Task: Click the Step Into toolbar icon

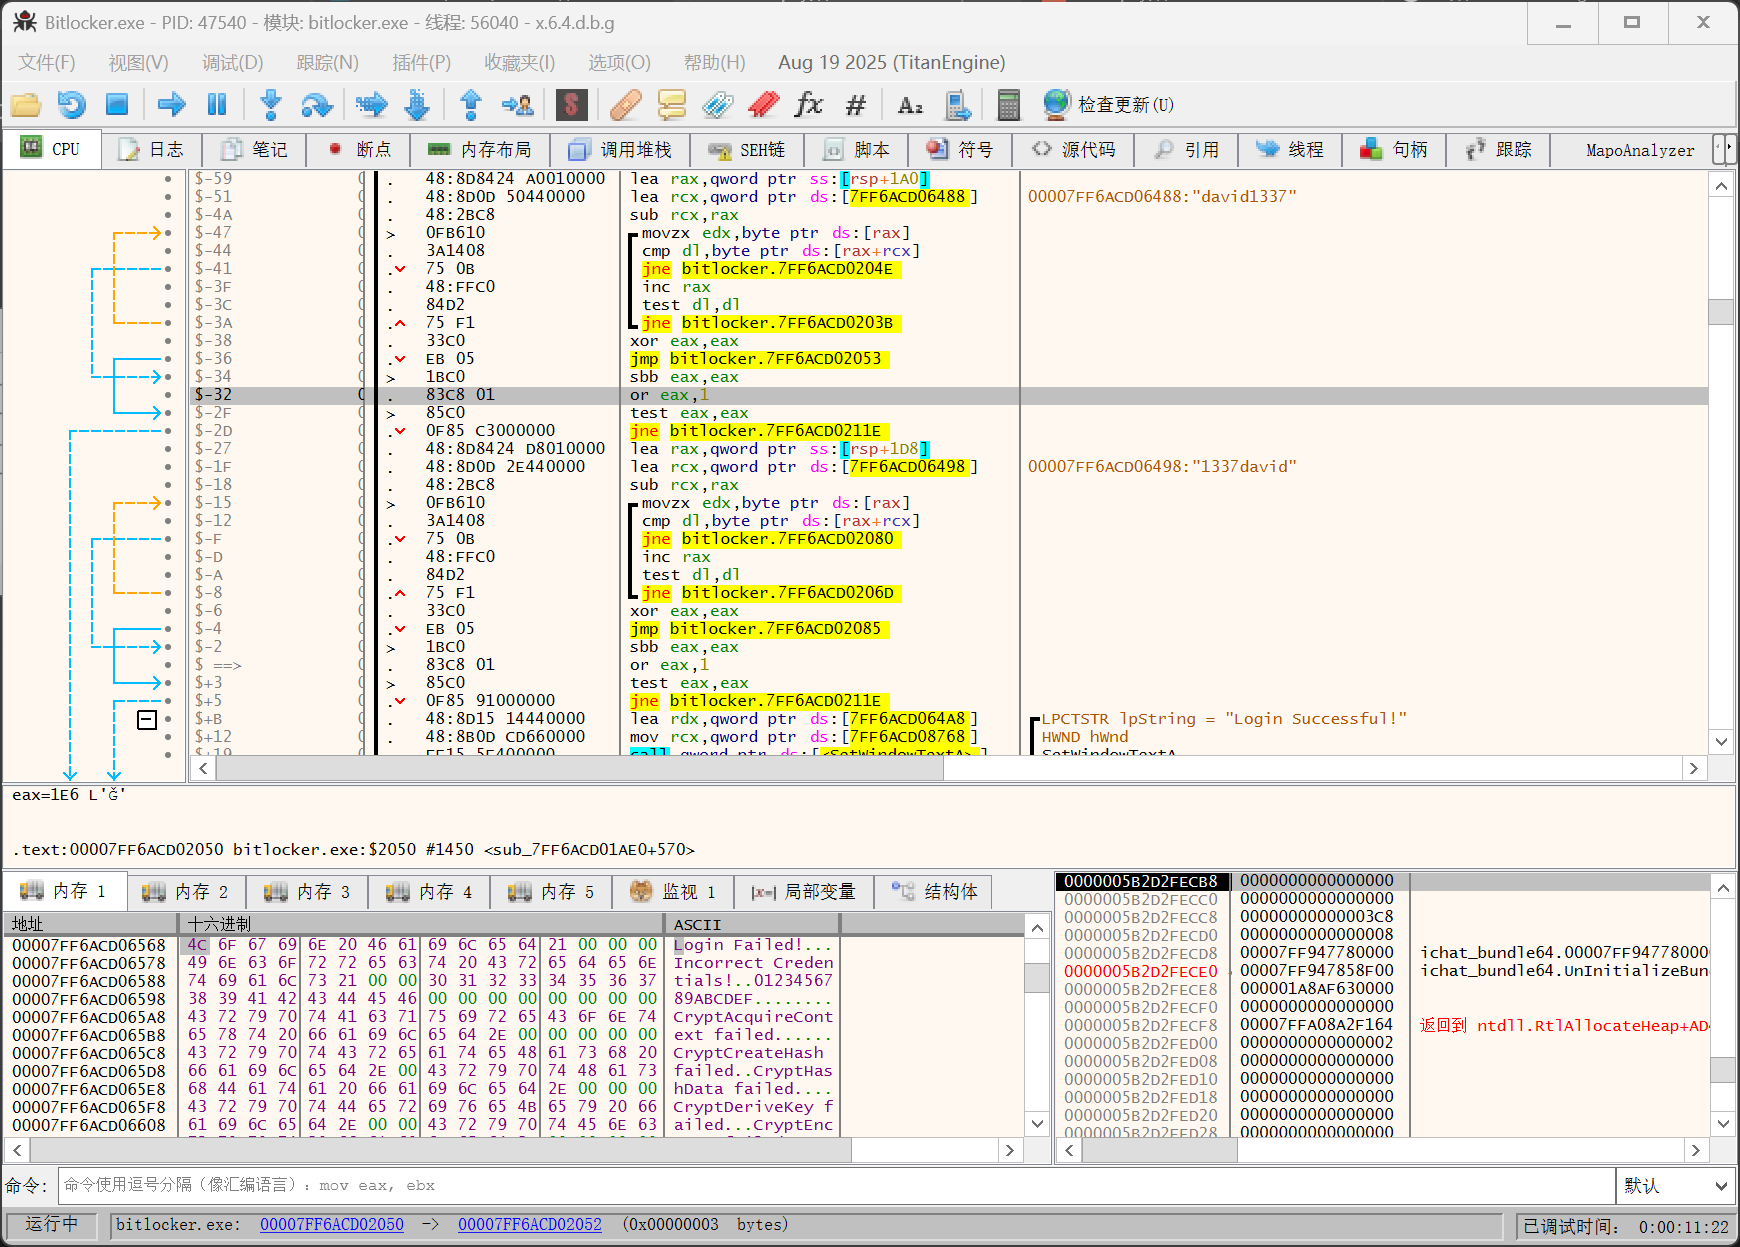Action: 271,104
